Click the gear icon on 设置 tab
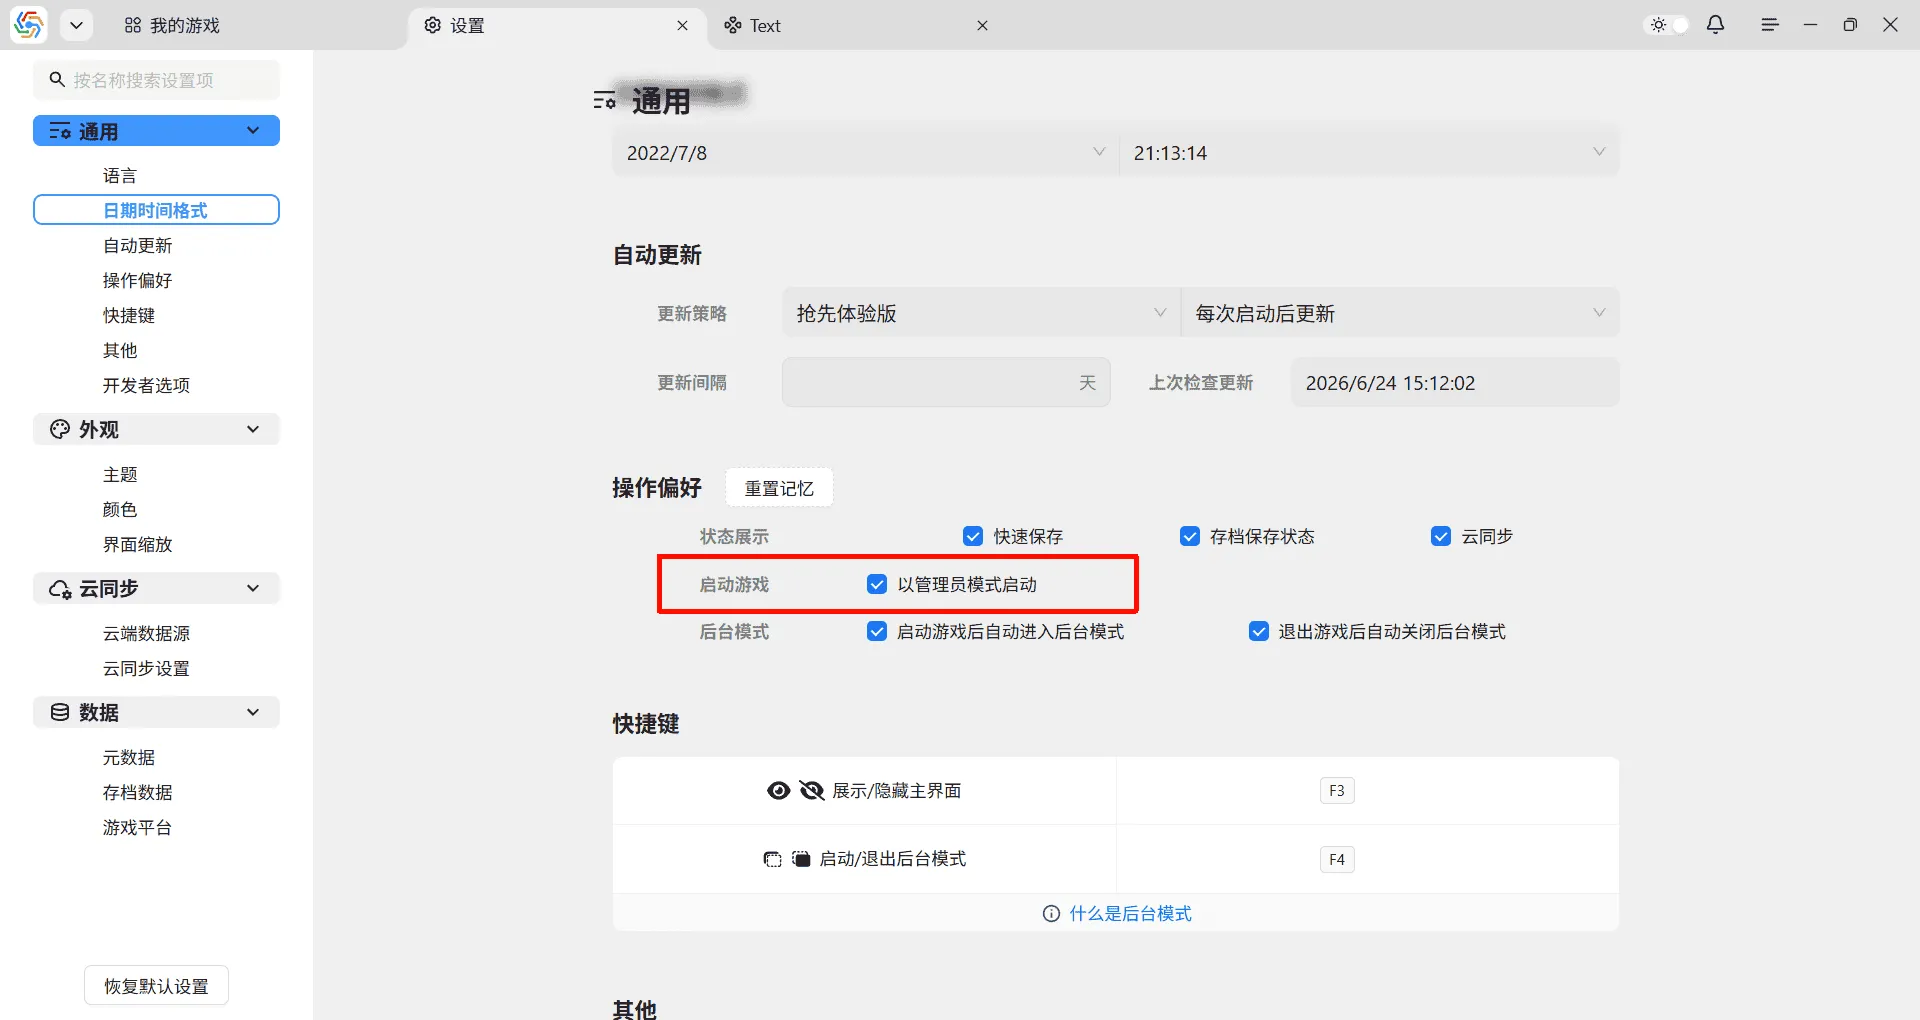The image size is (1920, 1020). [432, 25]
